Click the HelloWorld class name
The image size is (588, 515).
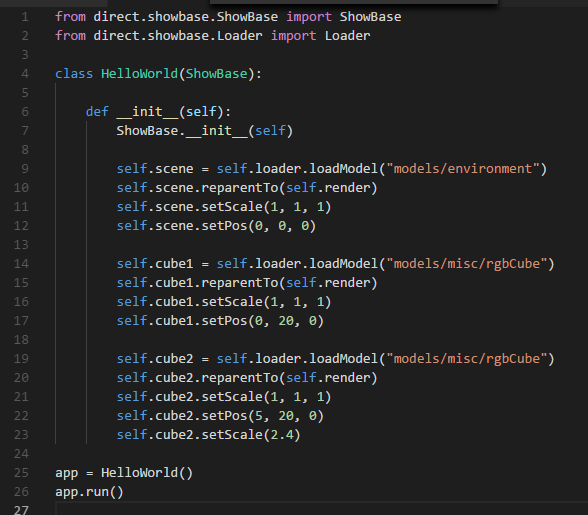coord(139,74)
